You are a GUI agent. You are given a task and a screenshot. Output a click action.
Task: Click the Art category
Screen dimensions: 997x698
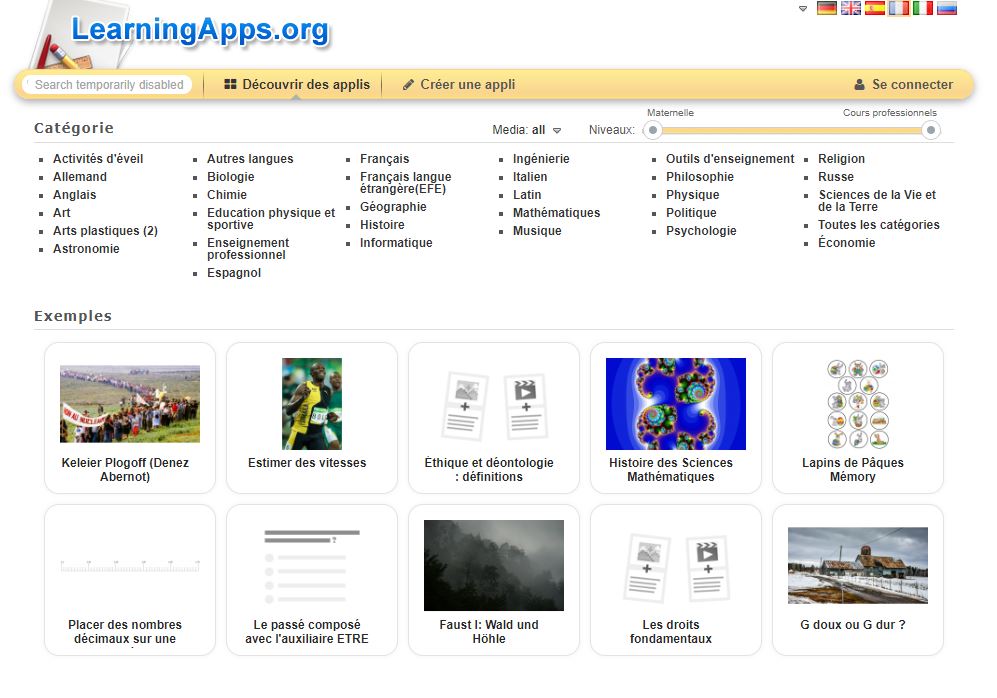pos(62,213)
